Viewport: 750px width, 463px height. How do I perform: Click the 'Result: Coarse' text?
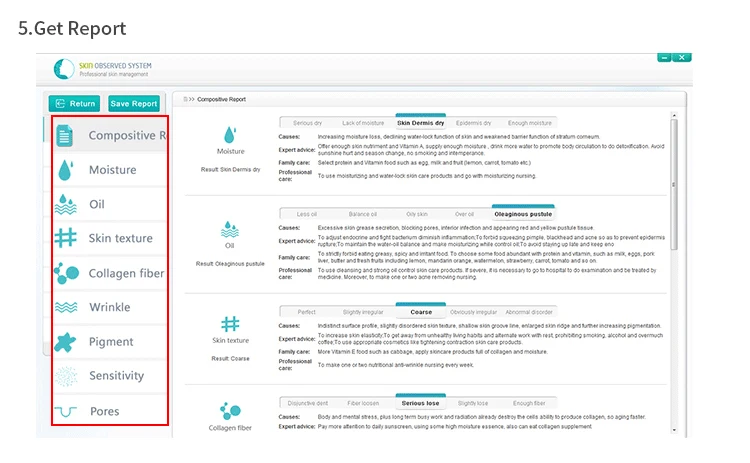pyautogui.click(x=231, y=358)
